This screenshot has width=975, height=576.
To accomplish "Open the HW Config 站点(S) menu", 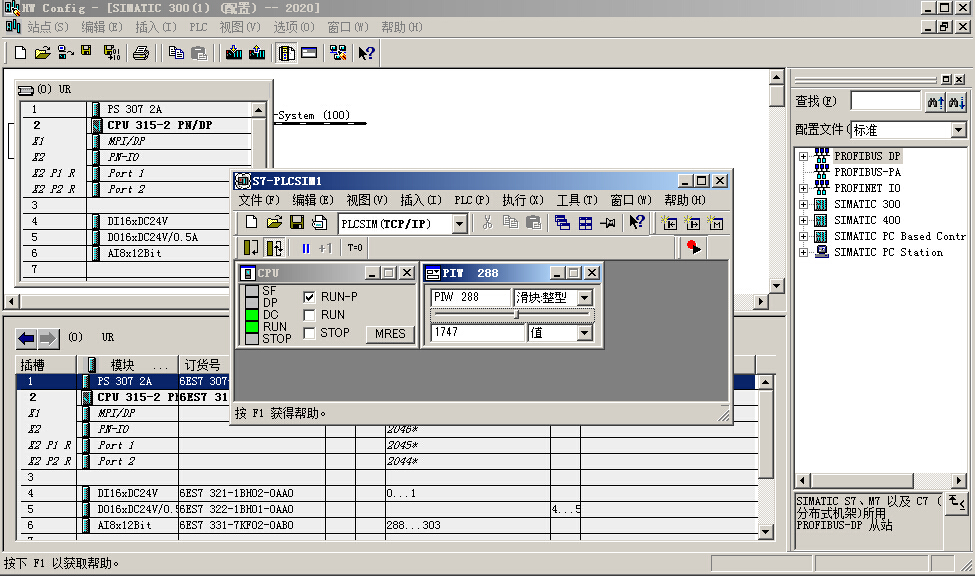I will [47, 27].
